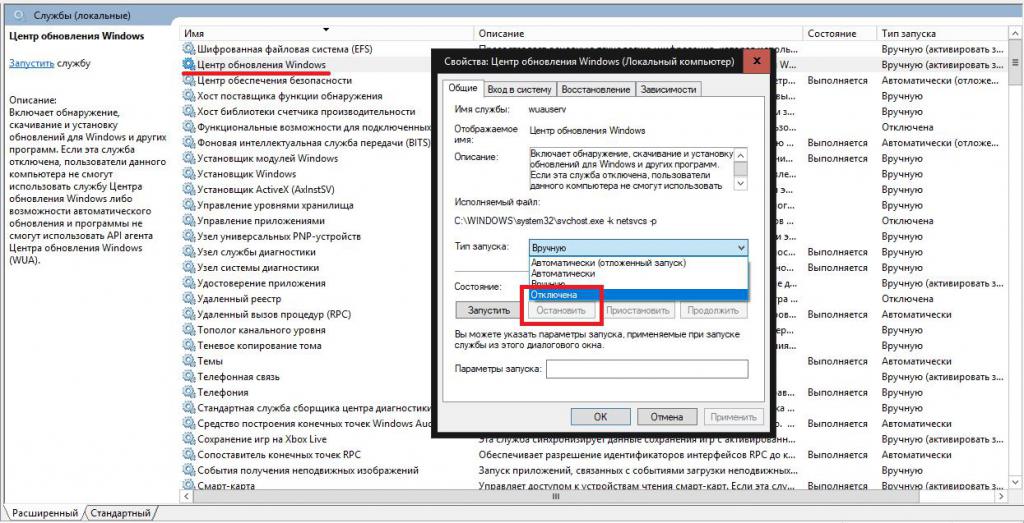Click gear icon of Центр обеспечения безопасности
Viewport: 1024px width, 523px height.
(189, 80)
